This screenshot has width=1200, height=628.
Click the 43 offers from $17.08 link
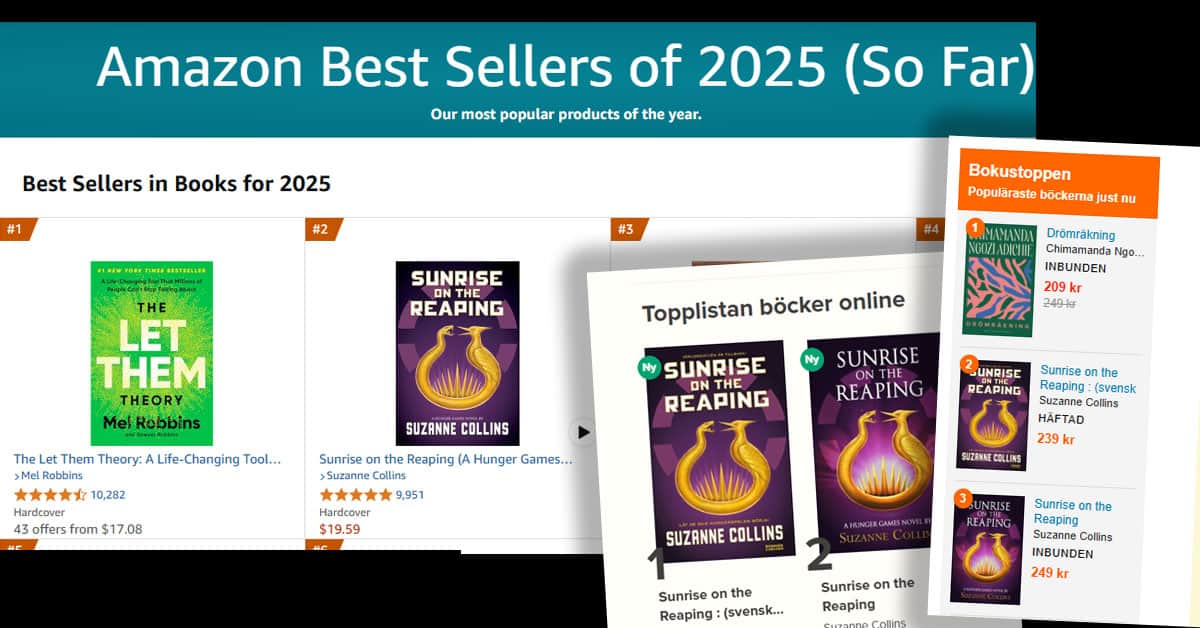78,529
